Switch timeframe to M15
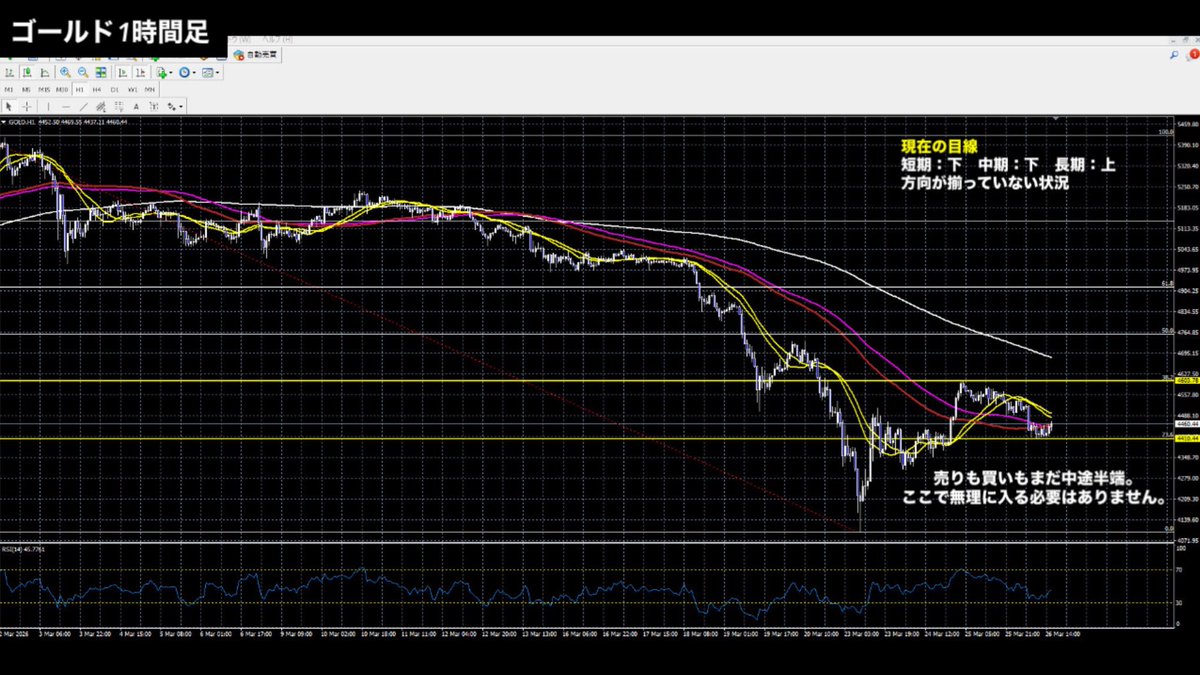This screenshot has height=675, width=1200. pos(45,89)
